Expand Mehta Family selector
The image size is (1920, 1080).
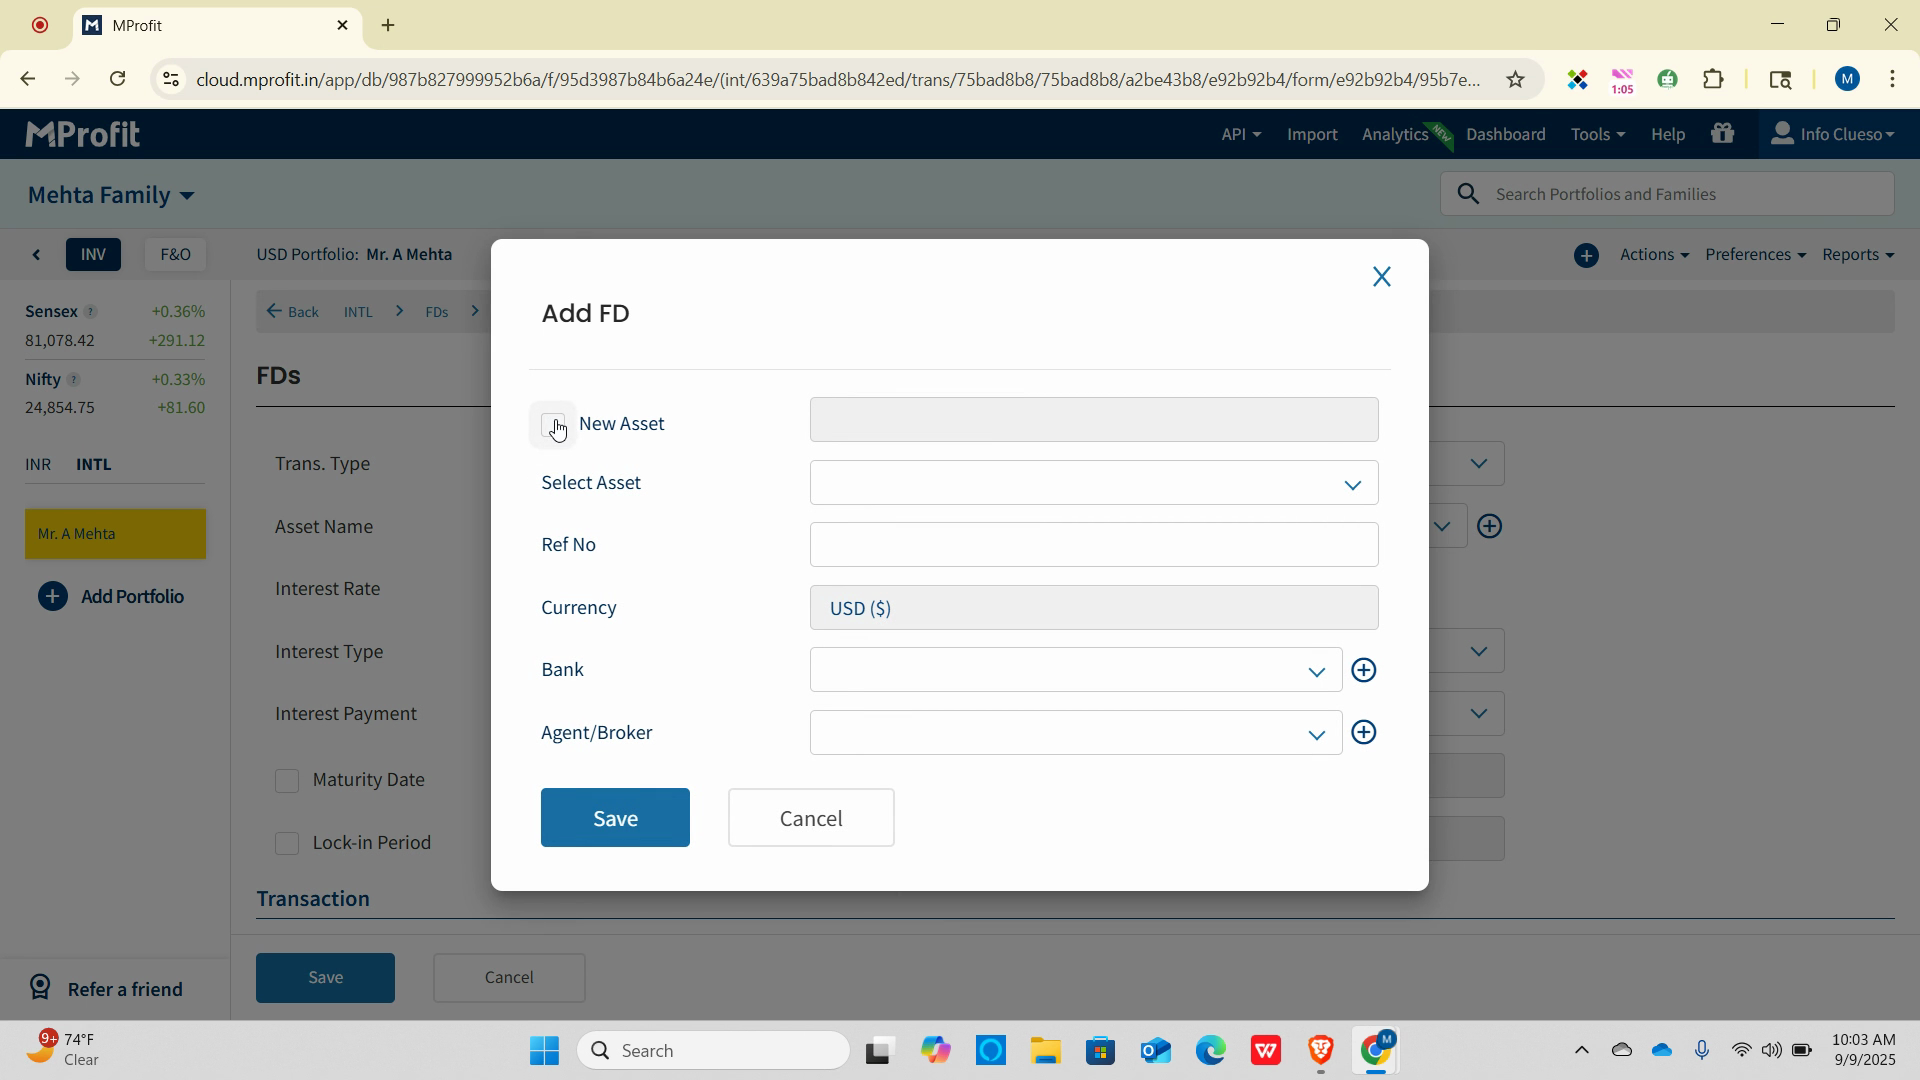(x=111, y=195)
